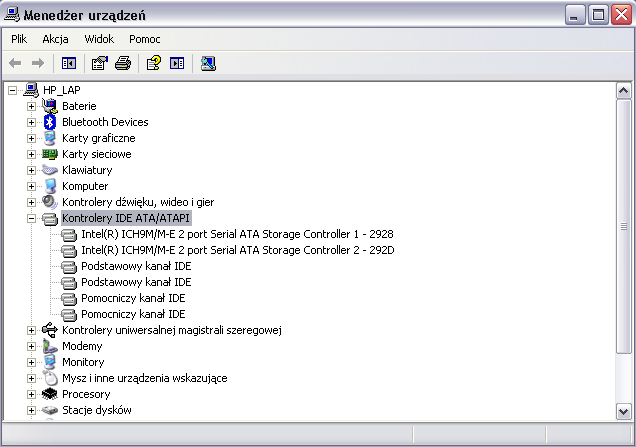Expand the Karty graficzne node
This screenshot has height=447, width=636.
pos(31,138)
